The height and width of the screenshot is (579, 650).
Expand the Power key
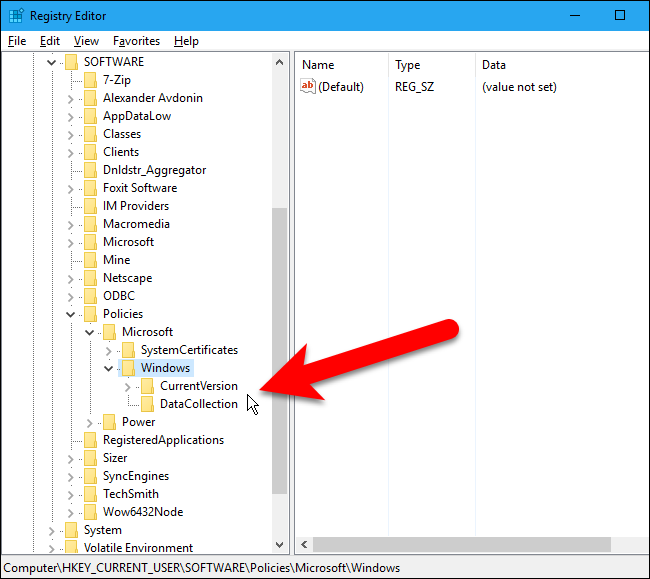click(90, 423)
